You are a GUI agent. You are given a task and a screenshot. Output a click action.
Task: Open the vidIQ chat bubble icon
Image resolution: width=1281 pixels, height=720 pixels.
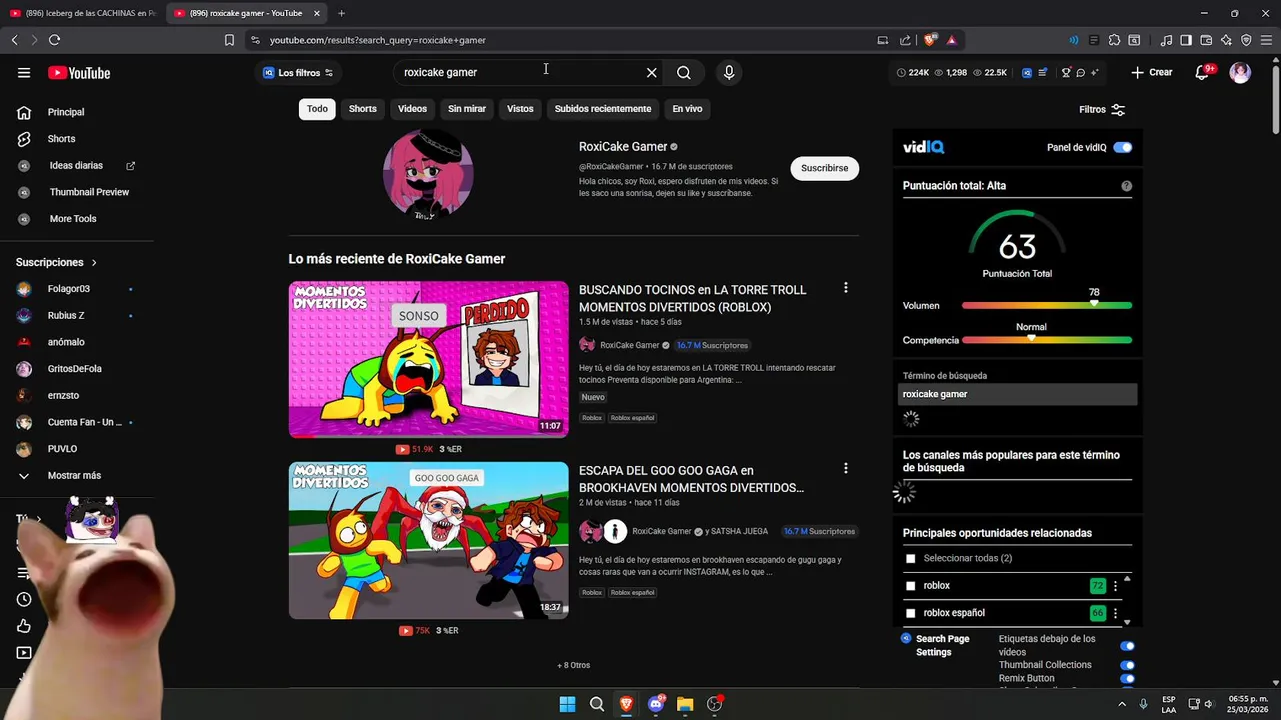[x=1080, y=72]
